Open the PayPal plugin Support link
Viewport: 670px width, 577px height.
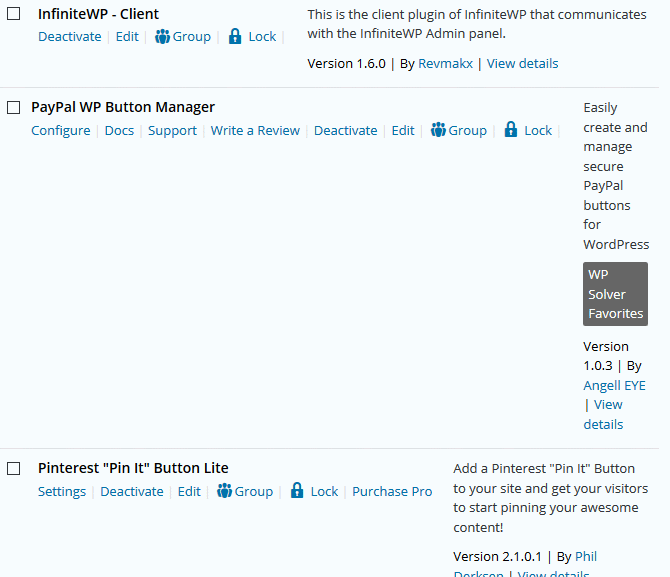(172, 130)
